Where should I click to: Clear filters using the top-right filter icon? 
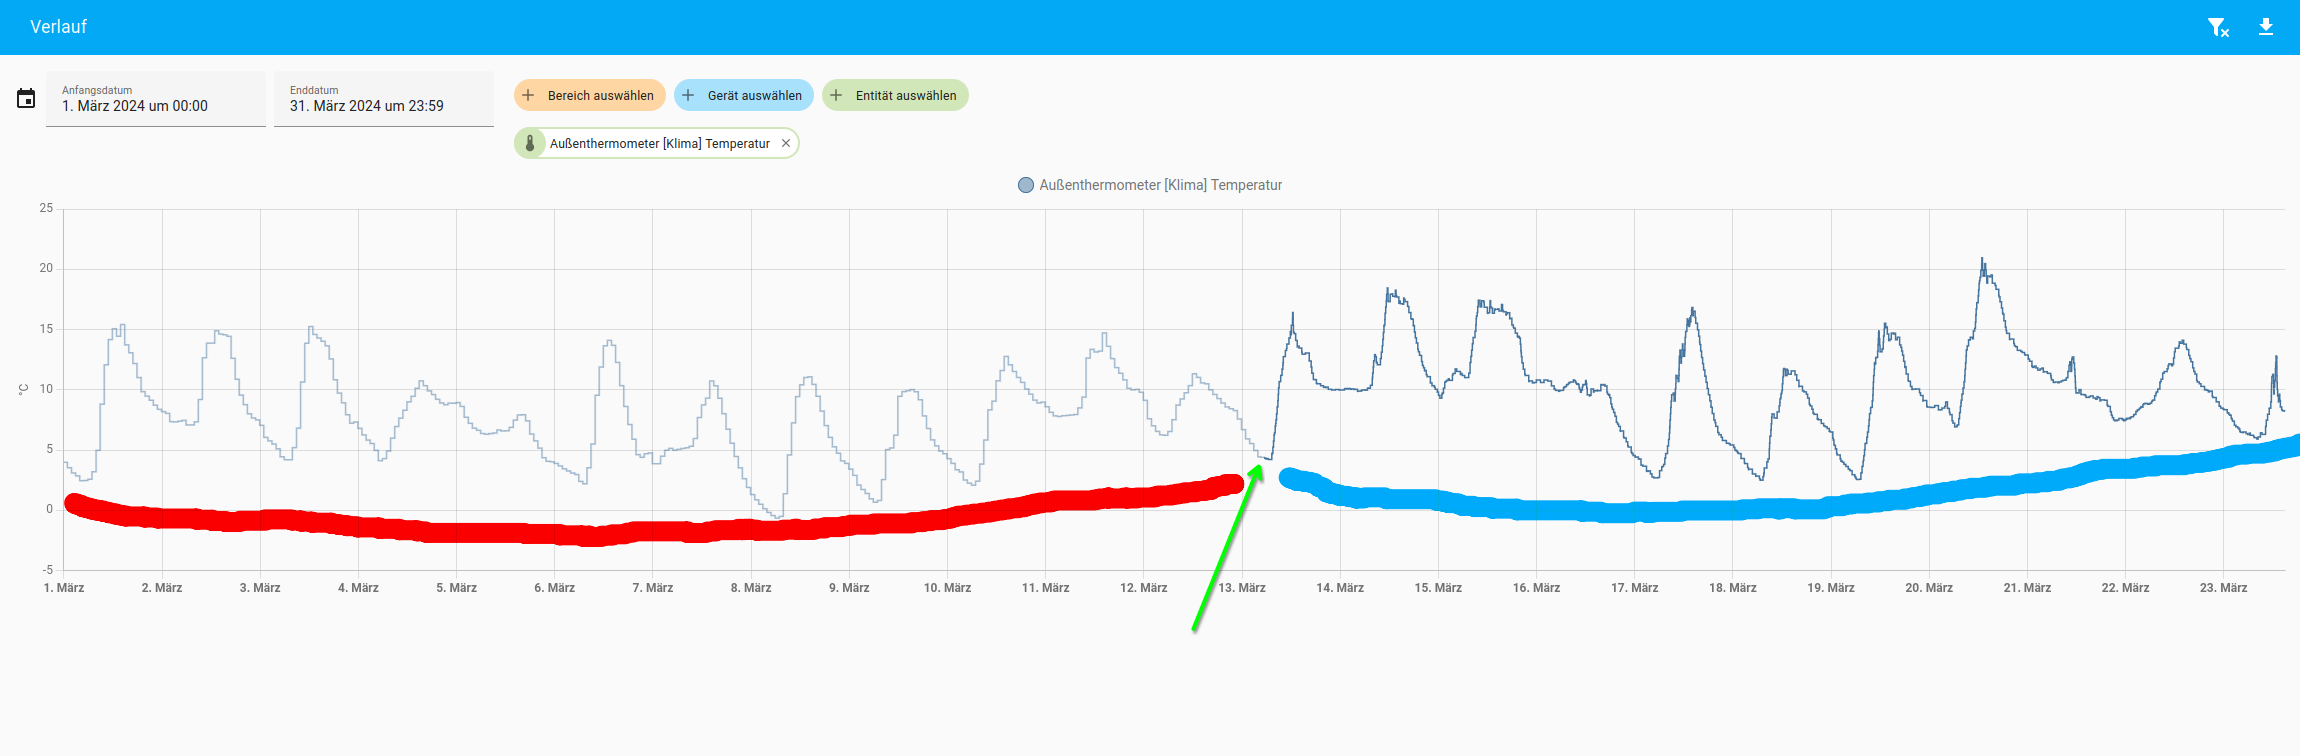(2218, 28)
